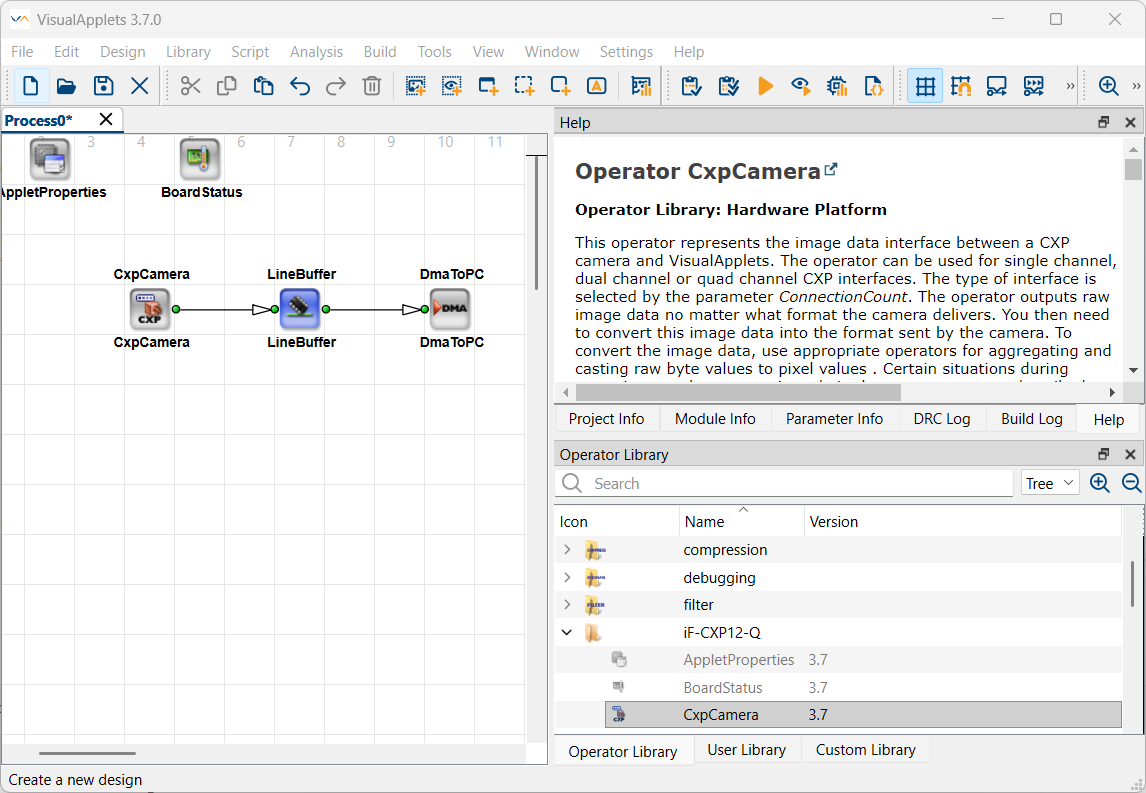This screenshot has width=1146, height=793.
Task: Show hidden toolbar items left of zoom
Action: pyautogui.click(x=1071, y=86)
